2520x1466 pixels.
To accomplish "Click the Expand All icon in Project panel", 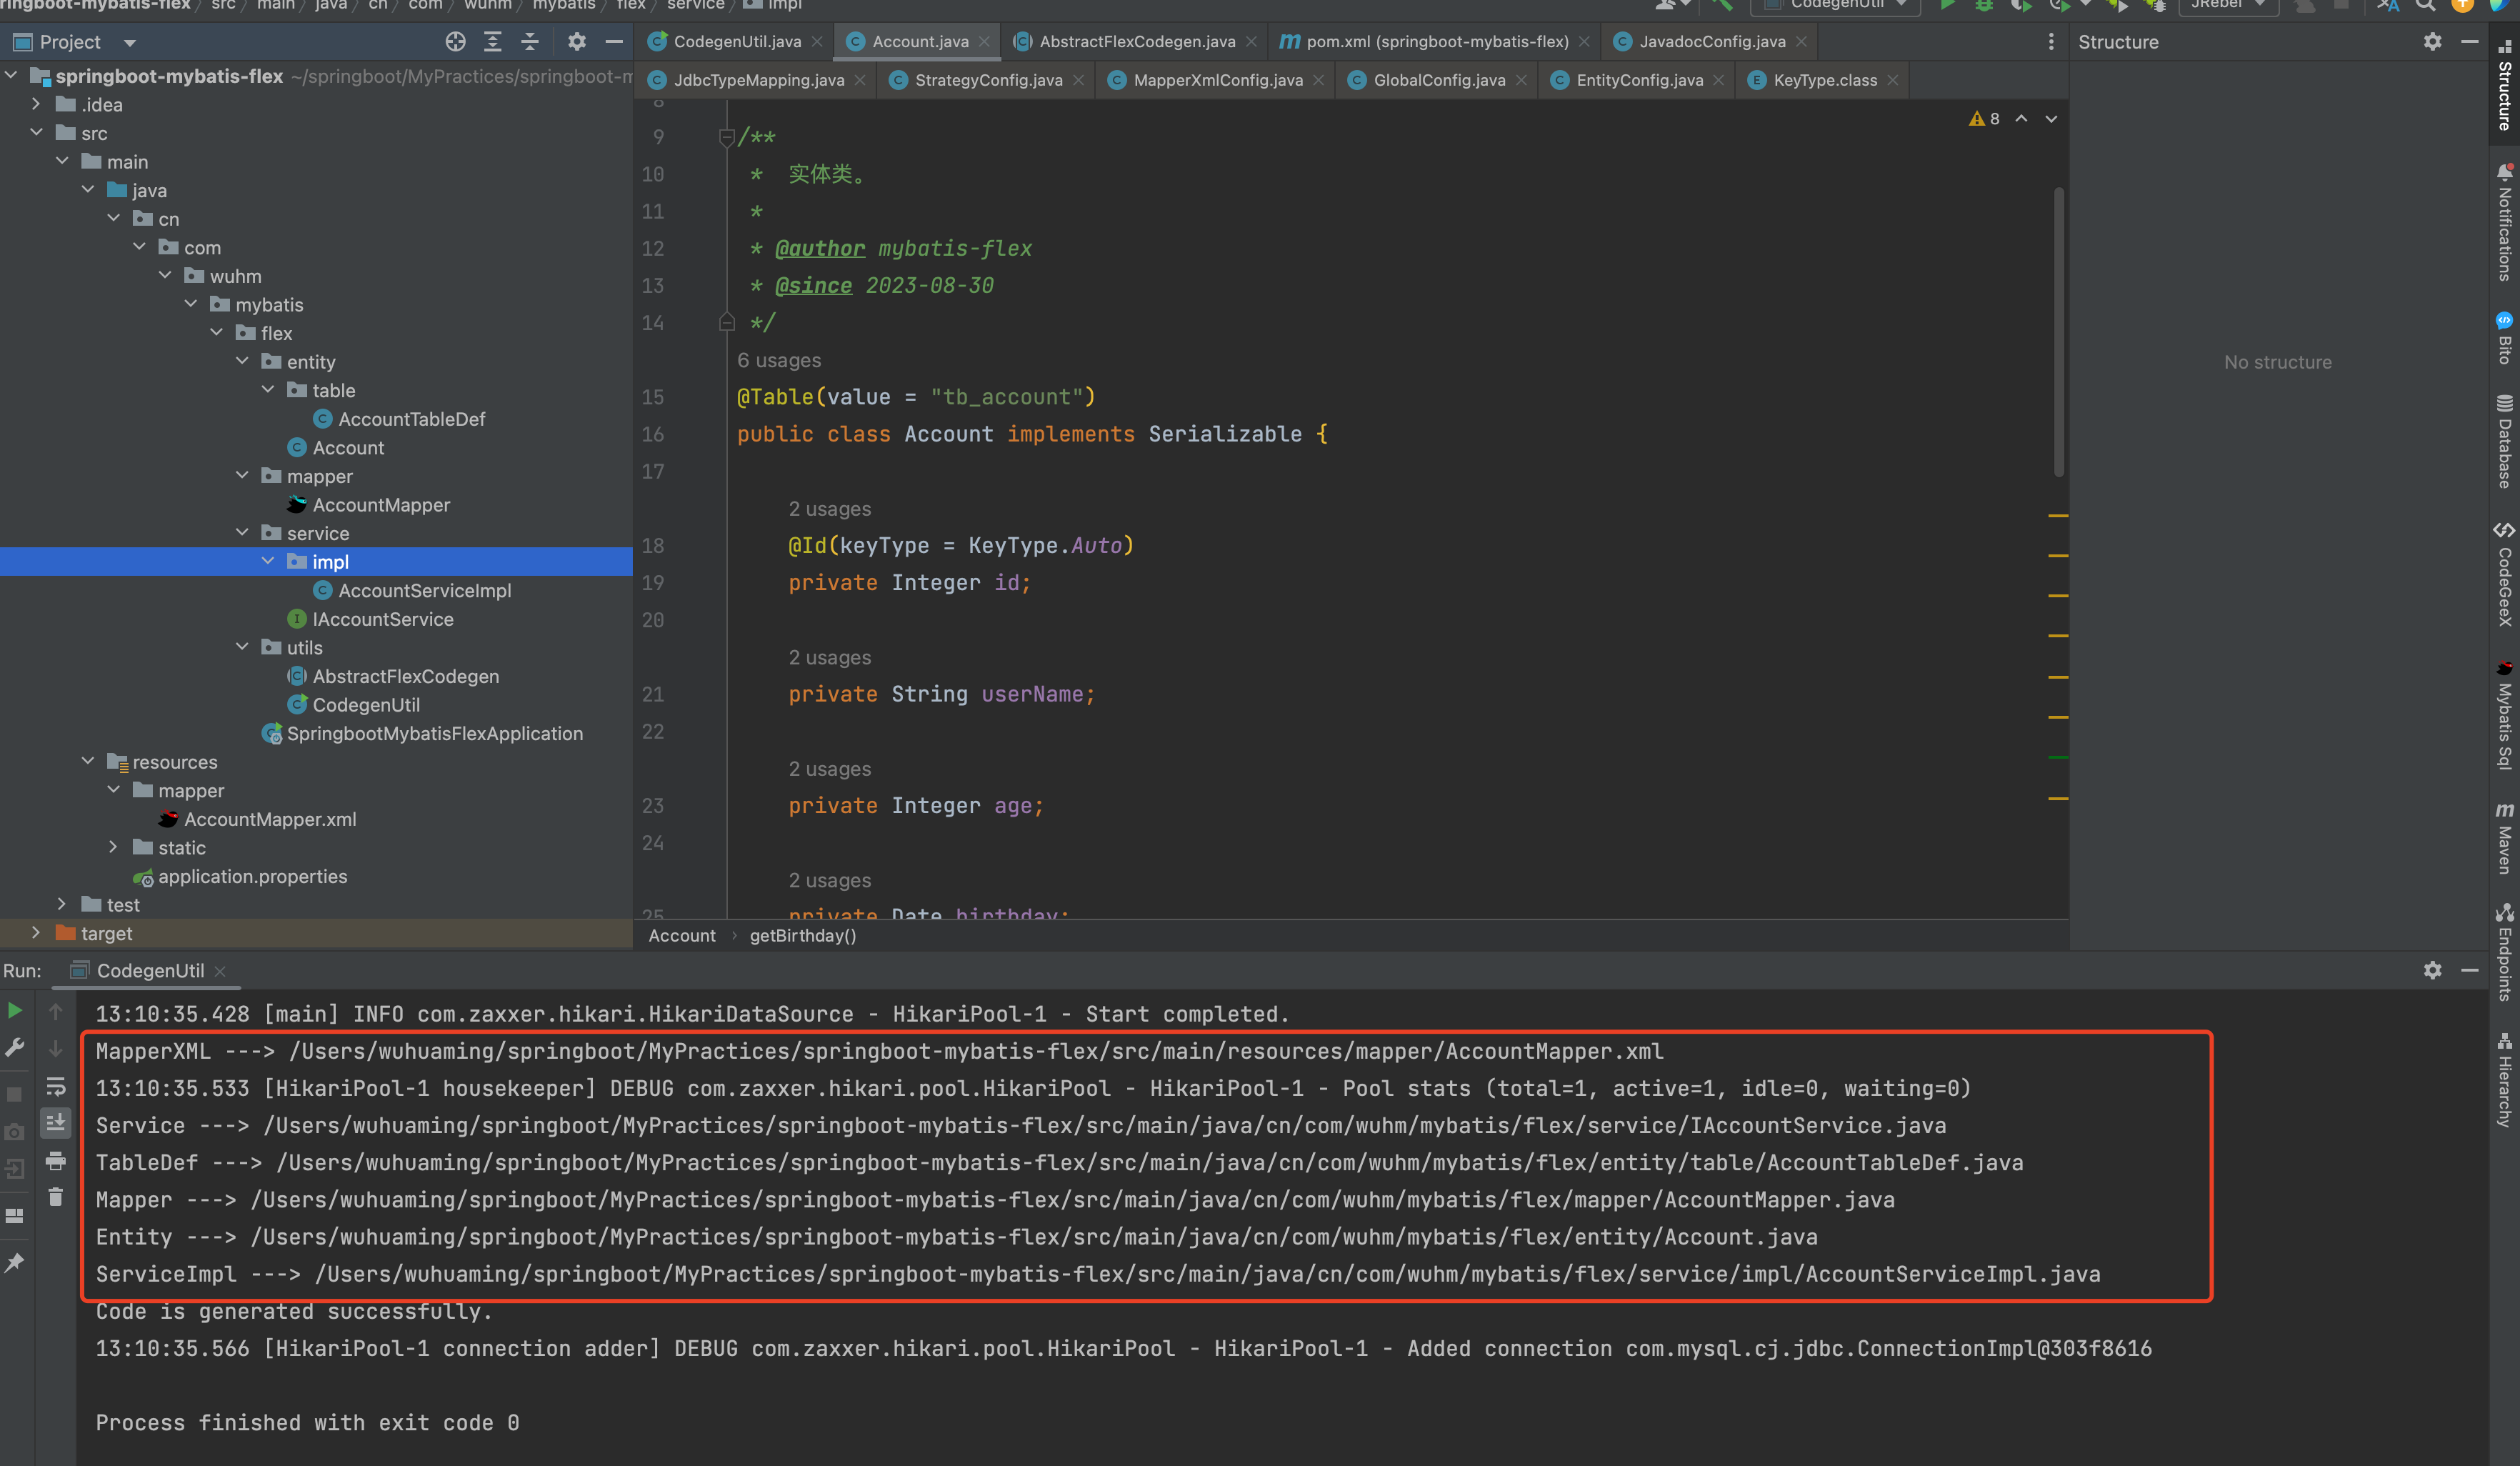I will [493, 42].
